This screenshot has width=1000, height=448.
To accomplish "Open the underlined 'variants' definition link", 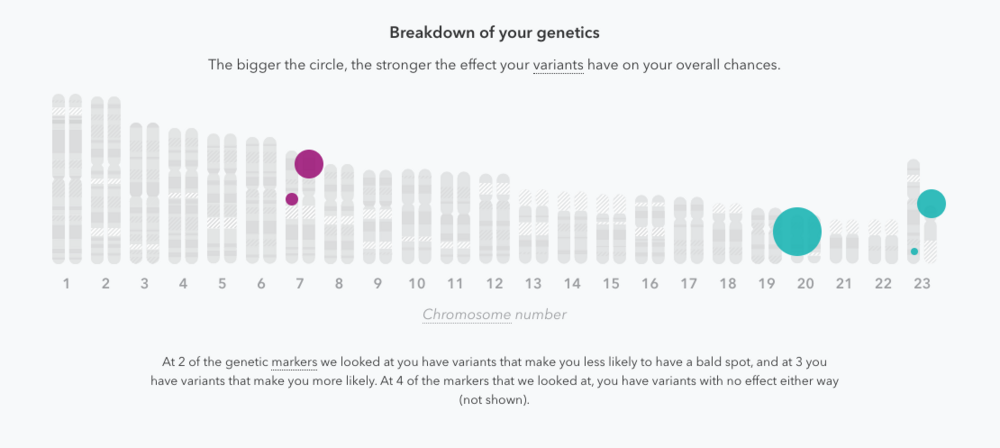I will 558,65.
